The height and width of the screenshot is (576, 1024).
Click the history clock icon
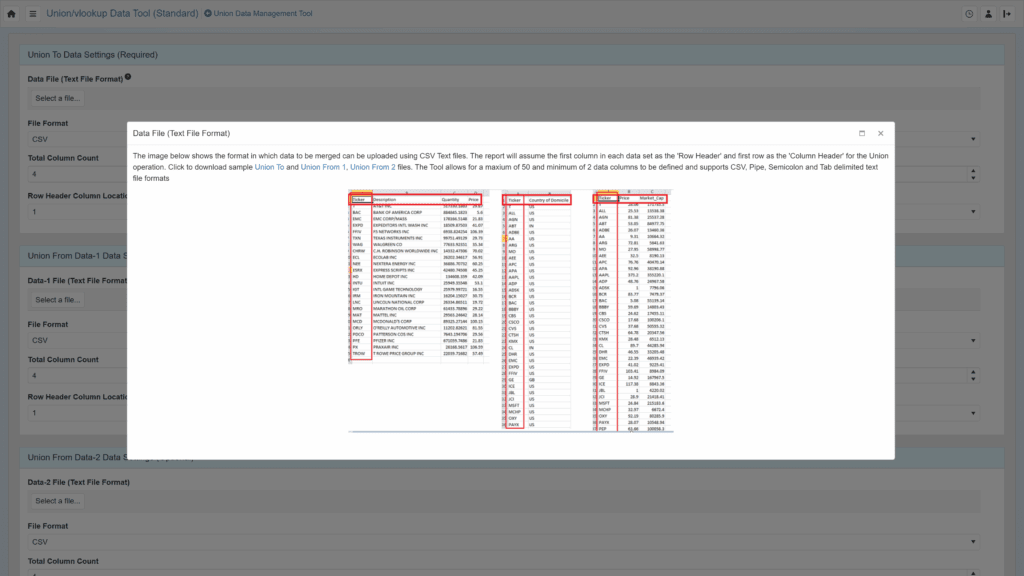tap(969, 14)
